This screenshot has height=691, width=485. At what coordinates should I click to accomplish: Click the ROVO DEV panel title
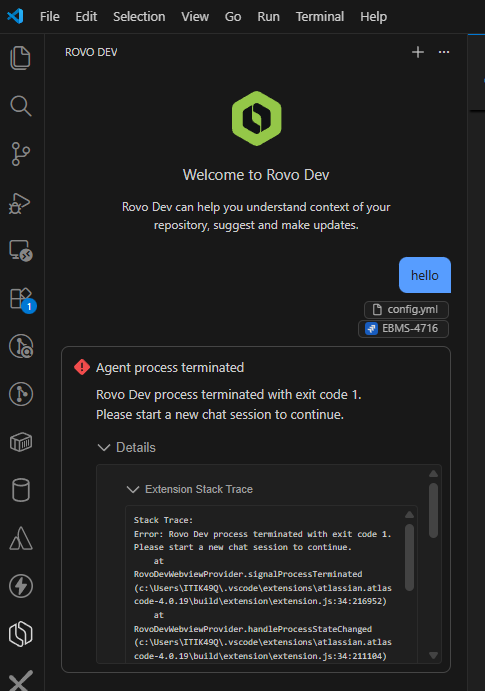click(x=91, y=52)
